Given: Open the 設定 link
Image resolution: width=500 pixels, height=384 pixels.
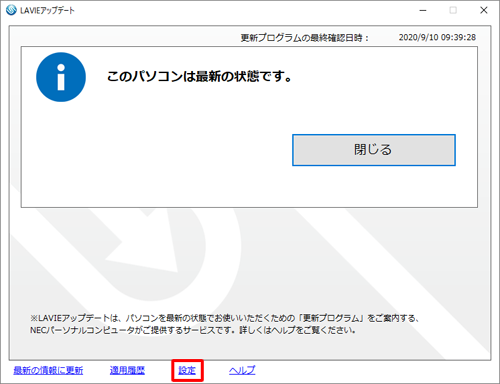Looking at the screenshot, I should [187, 370].
